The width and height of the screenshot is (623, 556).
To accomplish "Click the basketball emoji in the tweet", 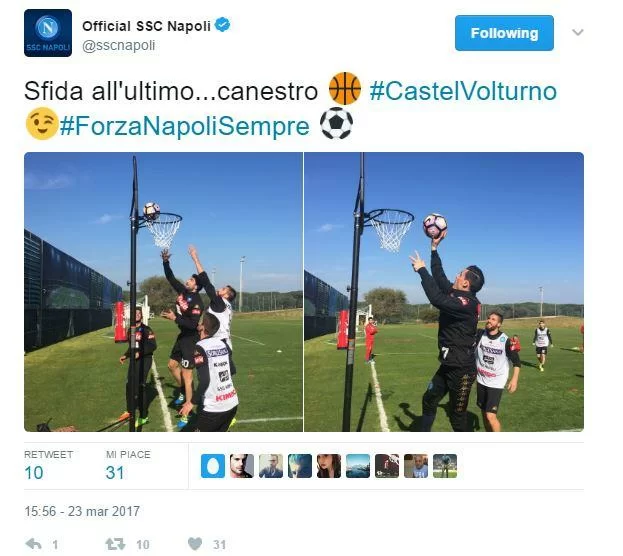I will click(344, 89).
